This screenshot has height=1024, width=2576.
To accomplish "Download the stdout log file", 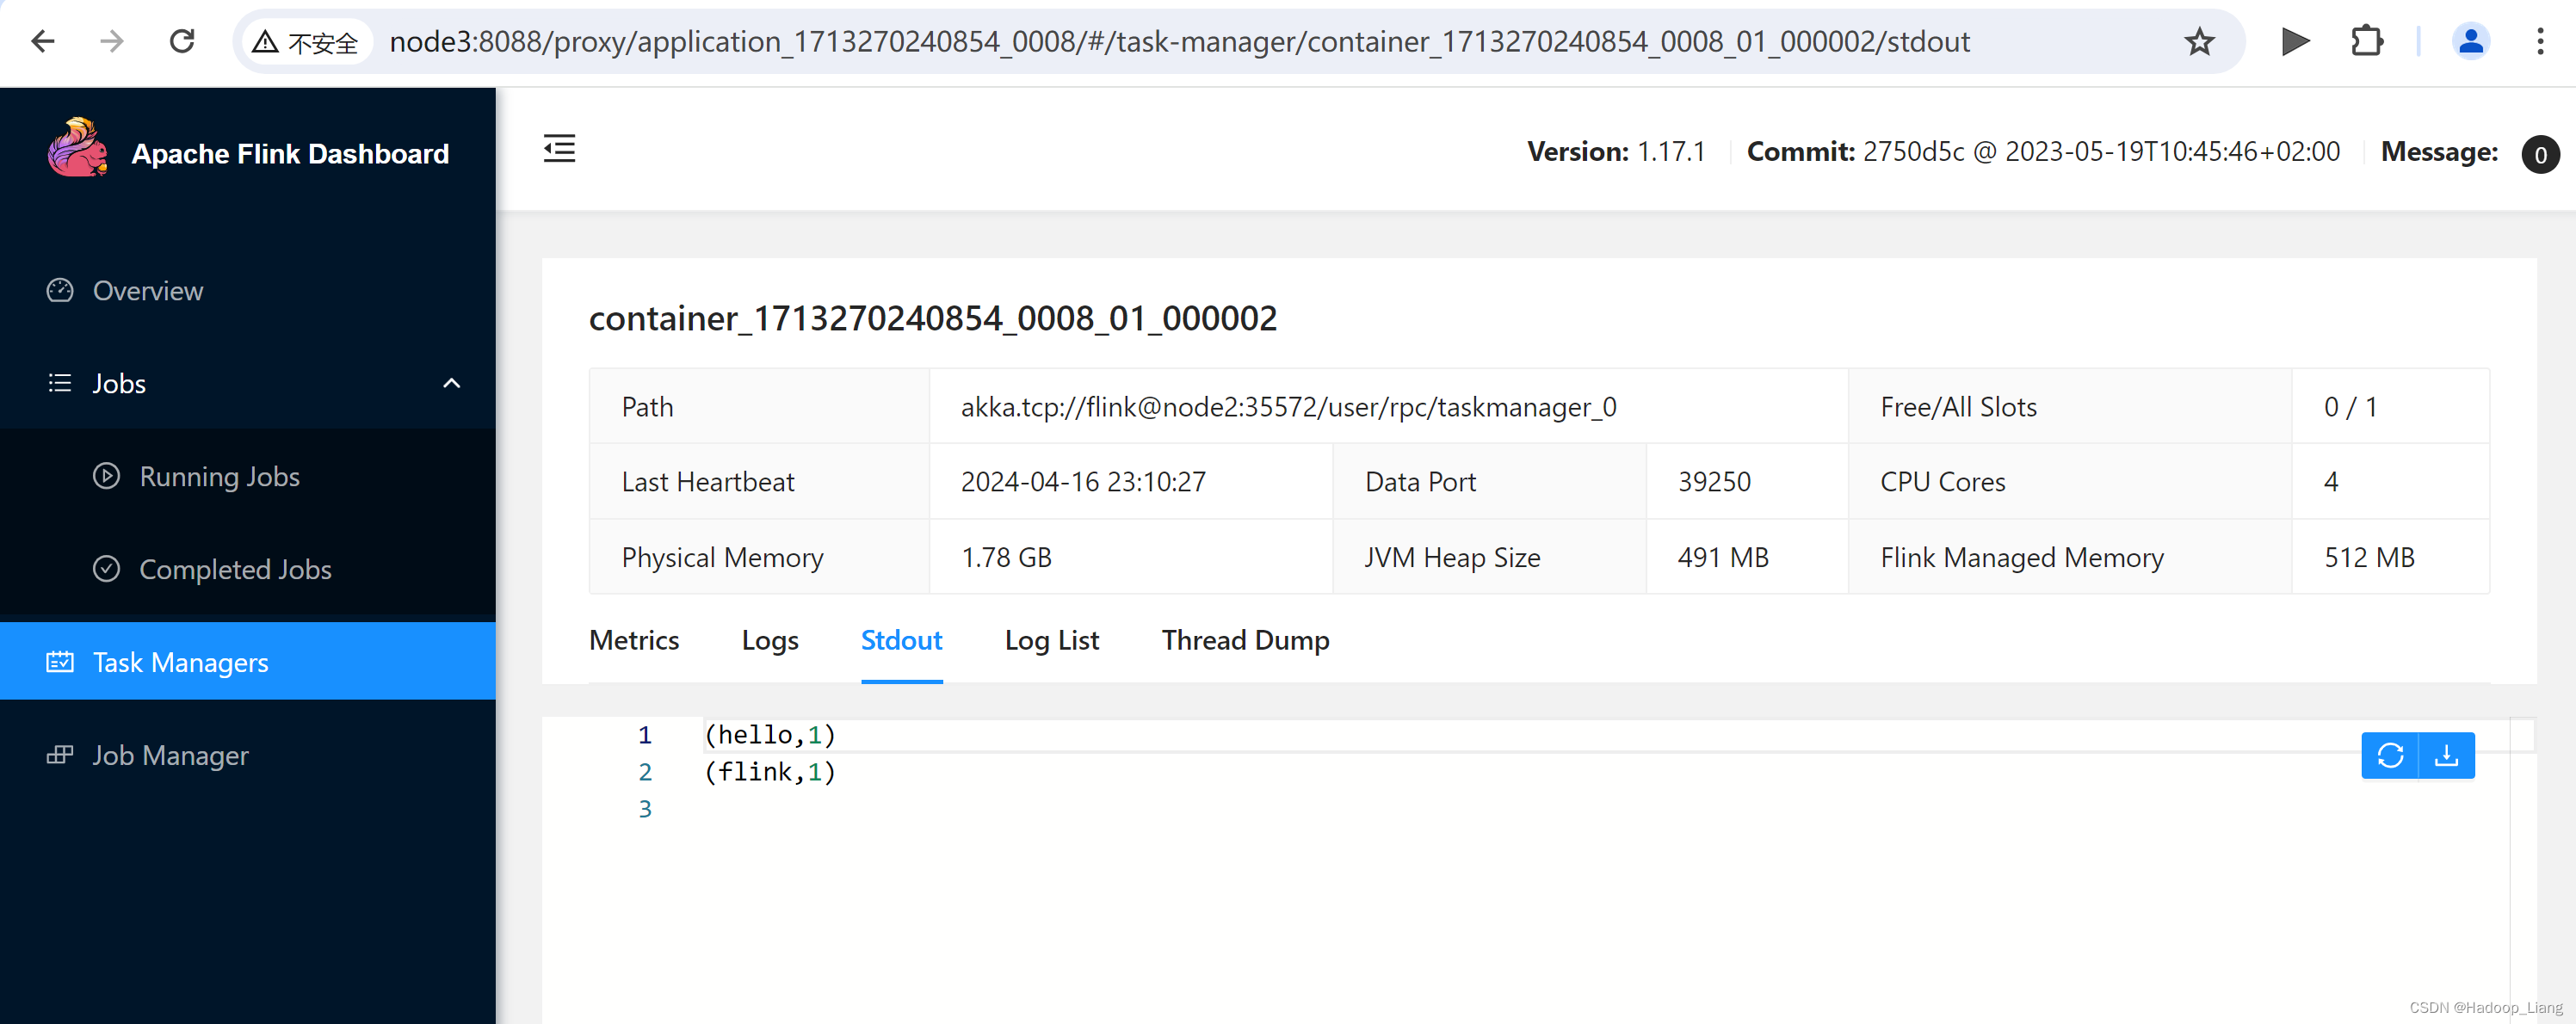I will coord(2446,755).
